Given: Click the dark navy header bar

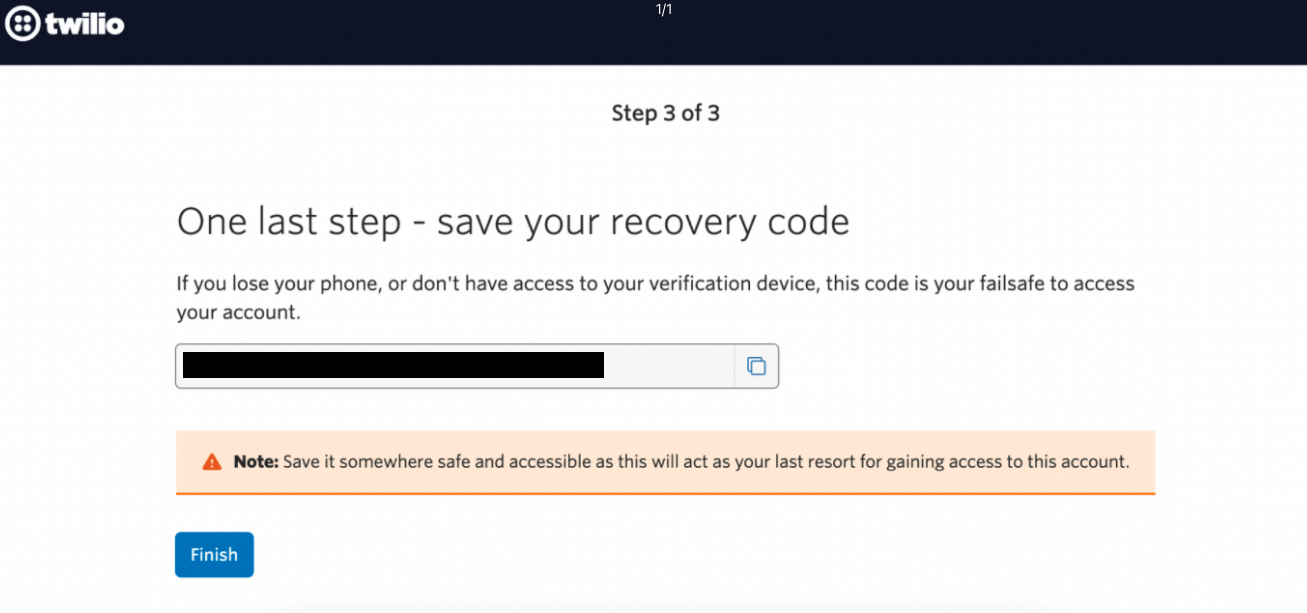Looking at the screenshot, I should pyautogui.click(x=653, y=33).
